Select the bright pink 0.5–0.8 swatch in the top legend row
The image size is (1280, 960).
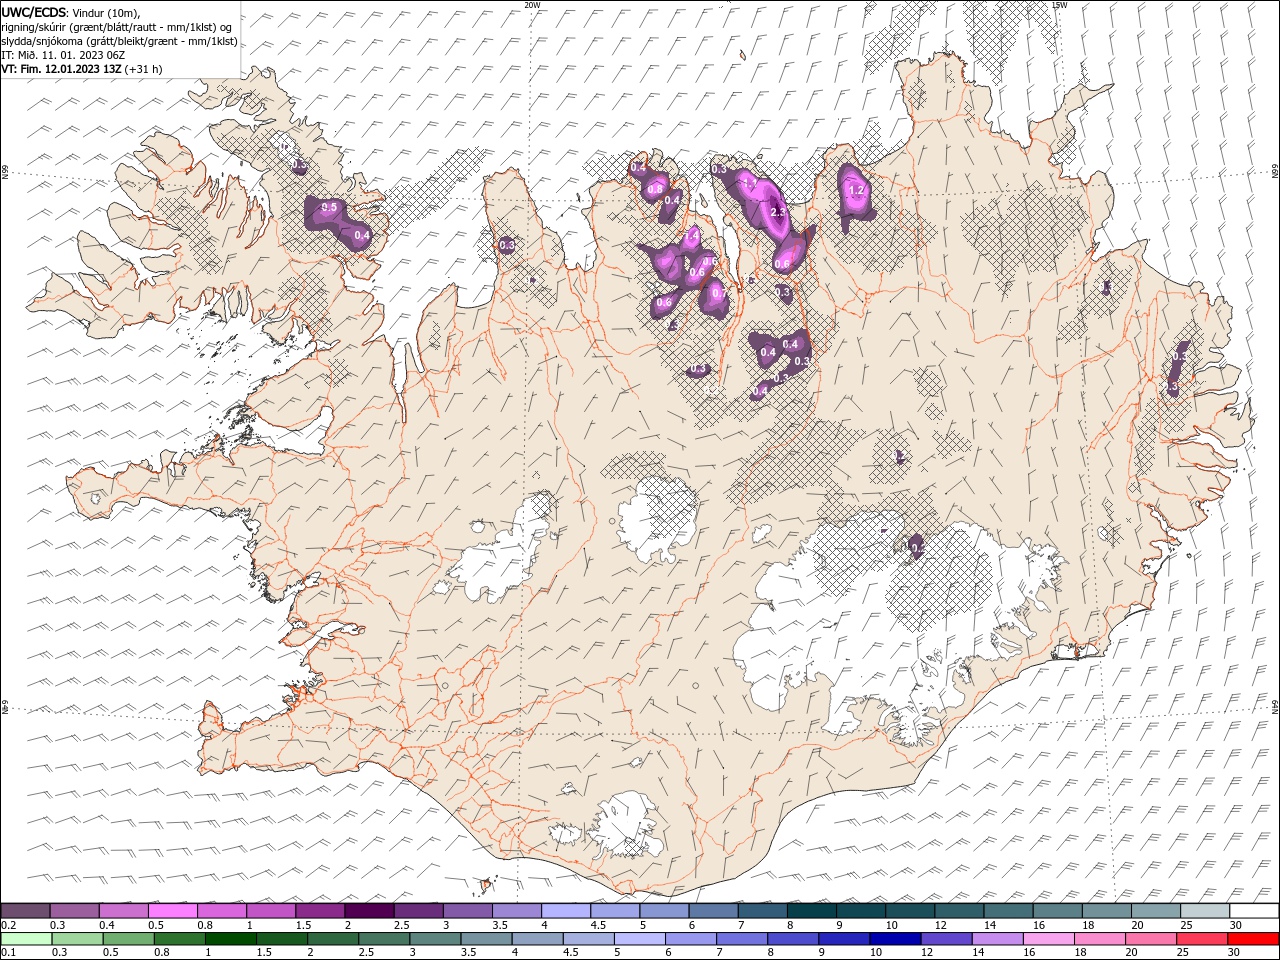(x=172, y=911)
